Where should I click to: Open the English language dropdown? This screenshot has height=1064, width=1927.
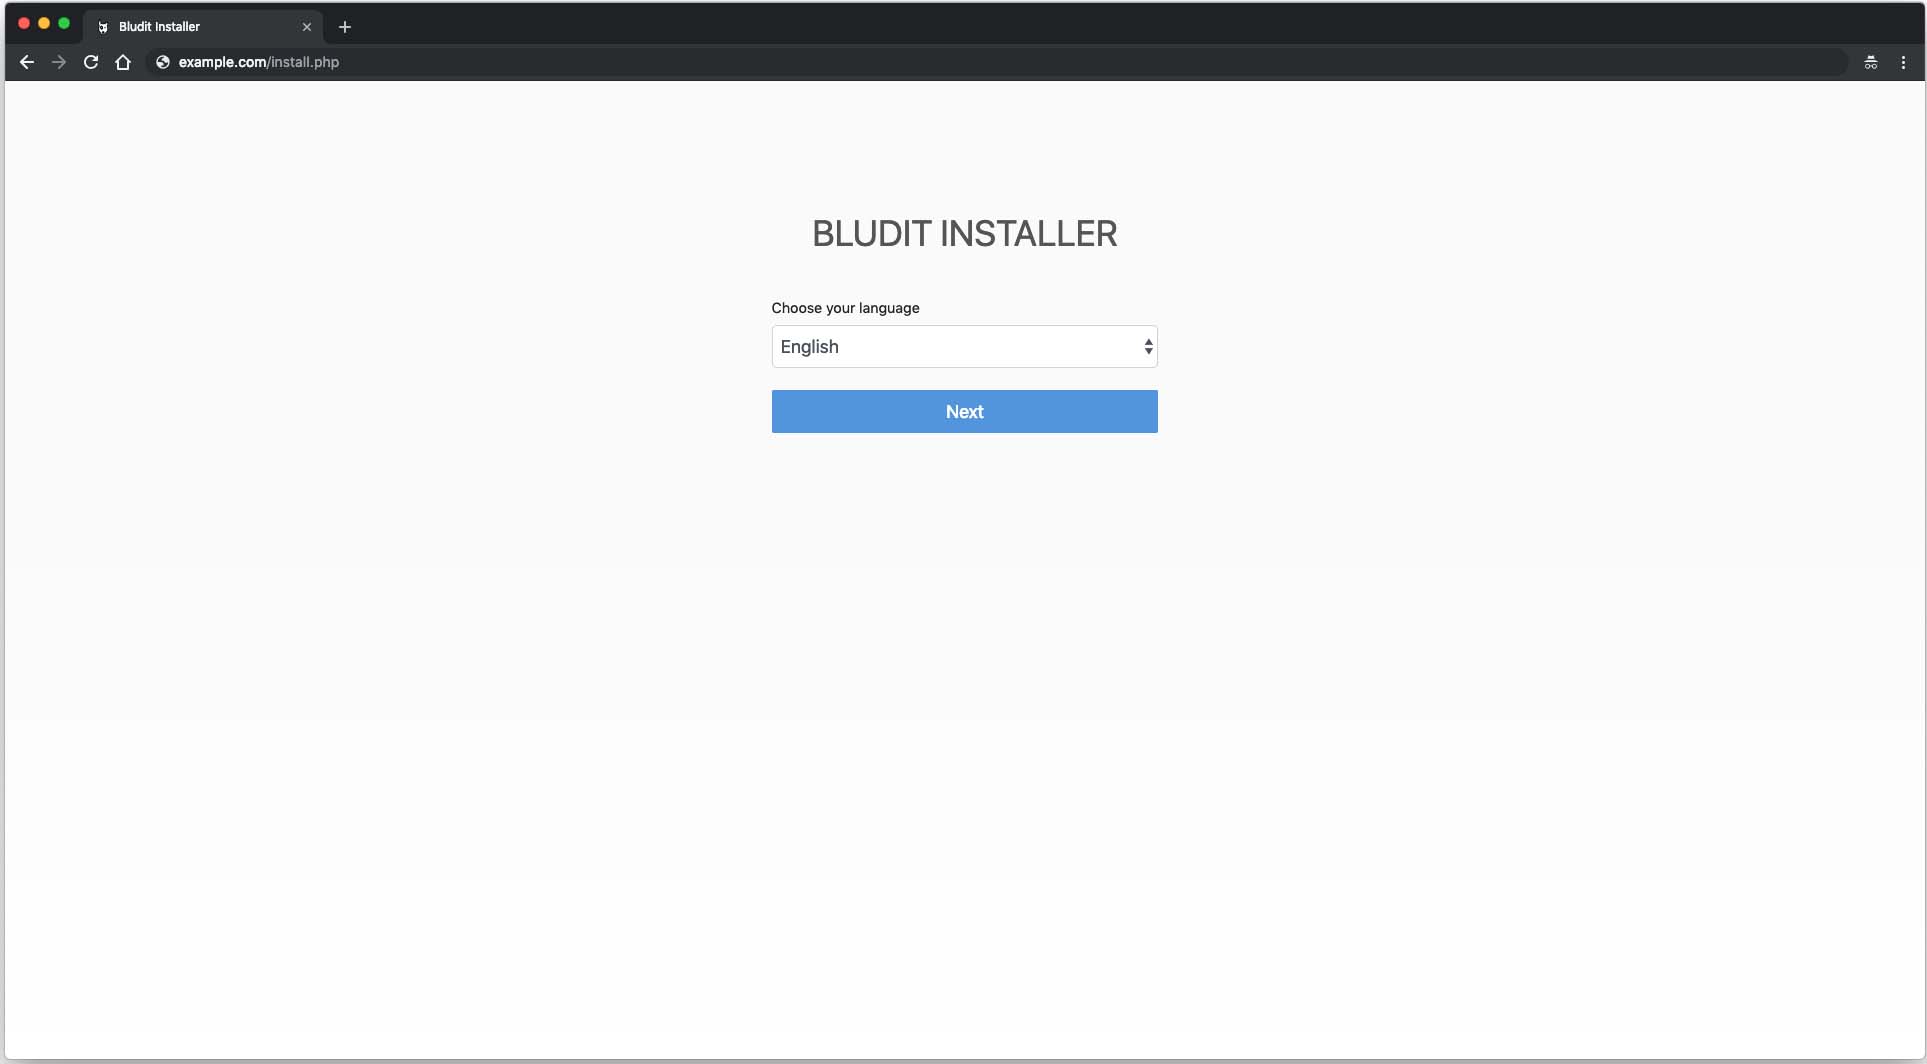[963, 347]
